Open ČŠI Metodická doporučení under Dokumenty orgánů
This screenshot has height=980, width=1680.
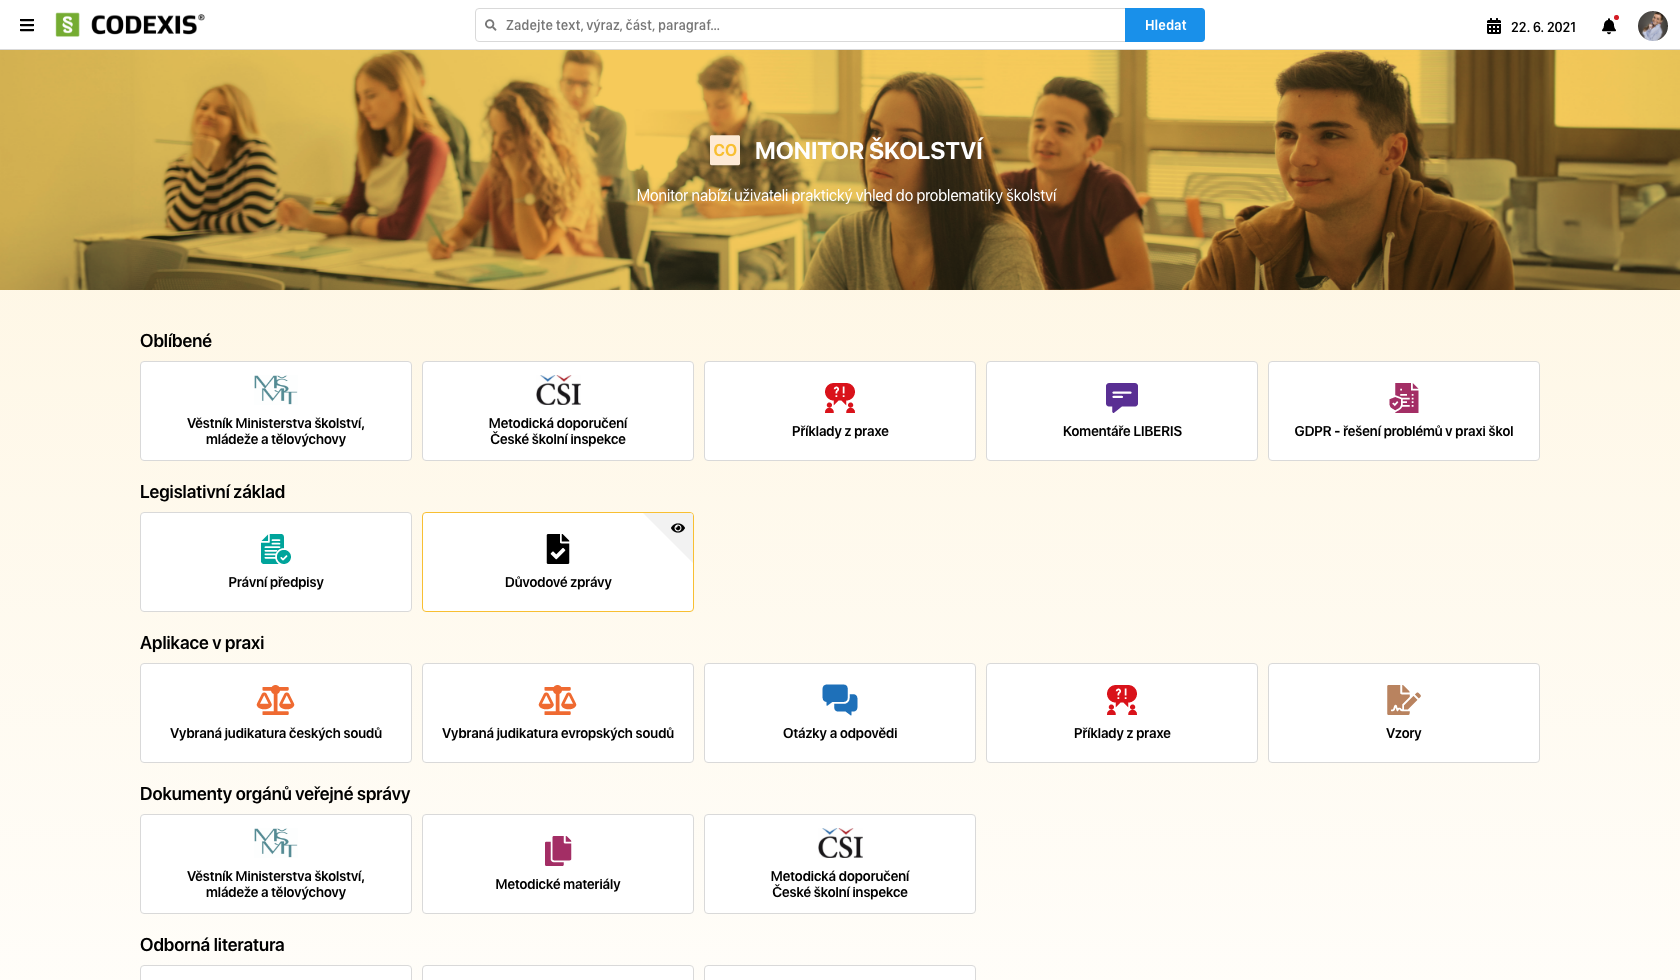pyautogui.click(x=839, y=864)
